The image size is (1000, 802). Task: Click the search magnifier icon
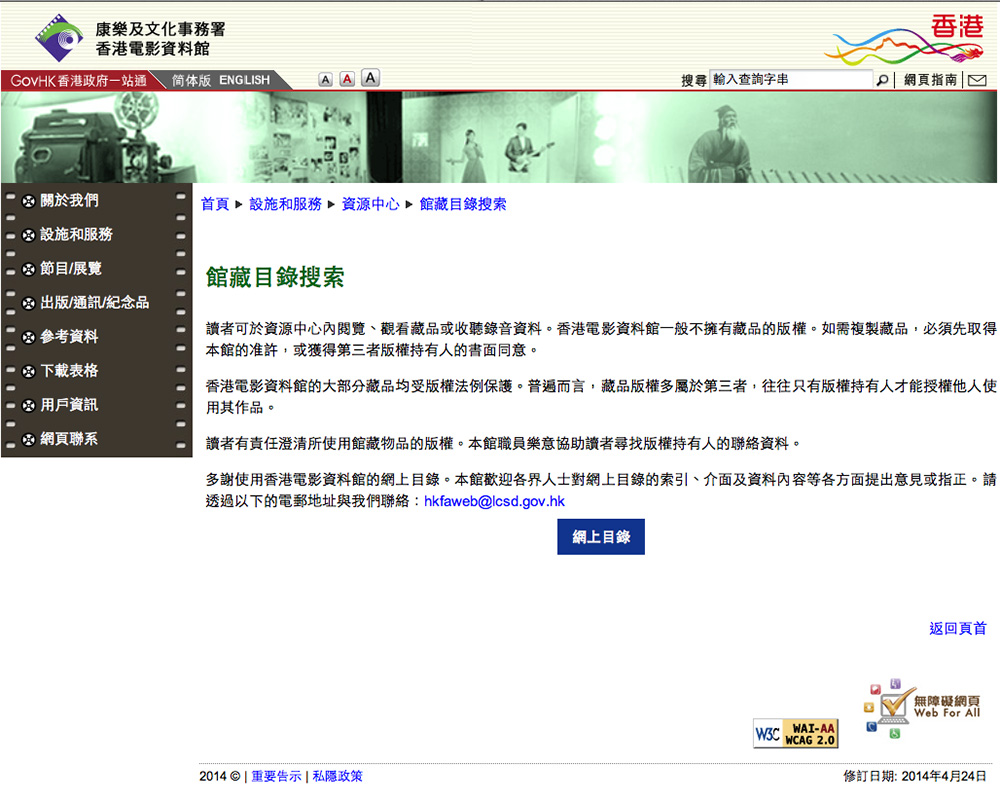[x=883, y=80]
